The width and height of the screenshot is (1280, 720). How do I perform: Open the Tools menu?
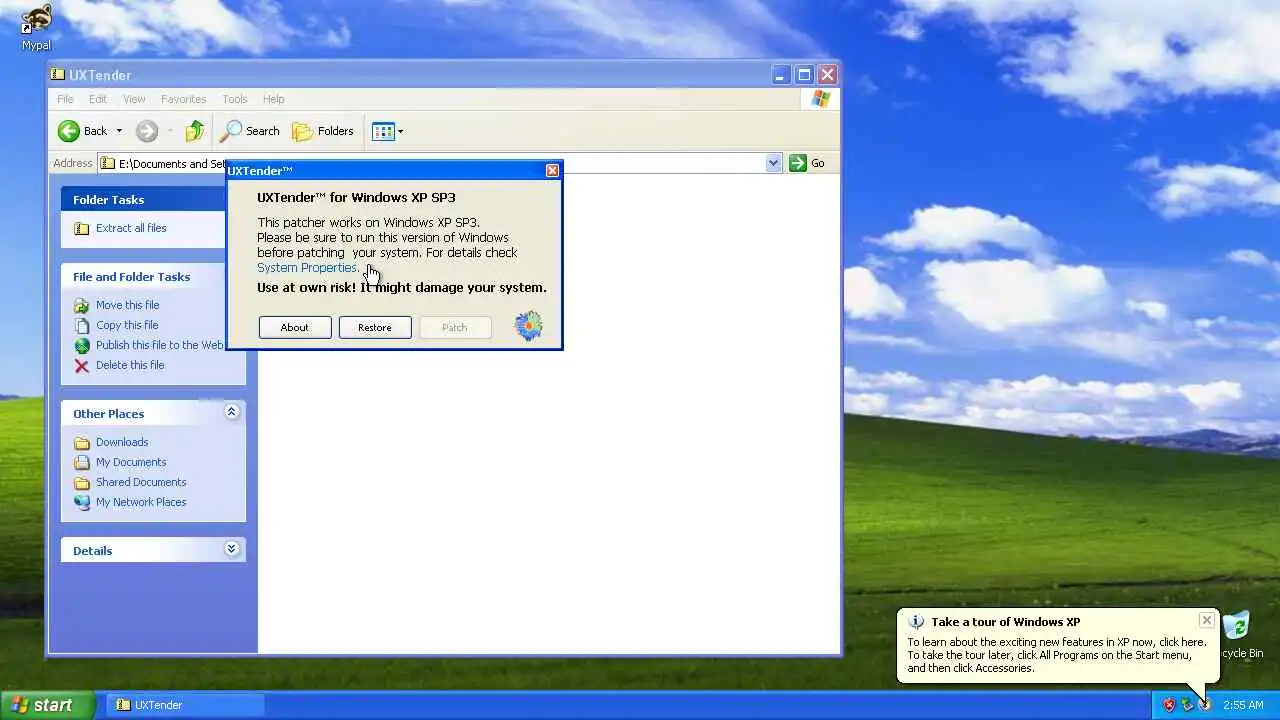tap(235, 99)
